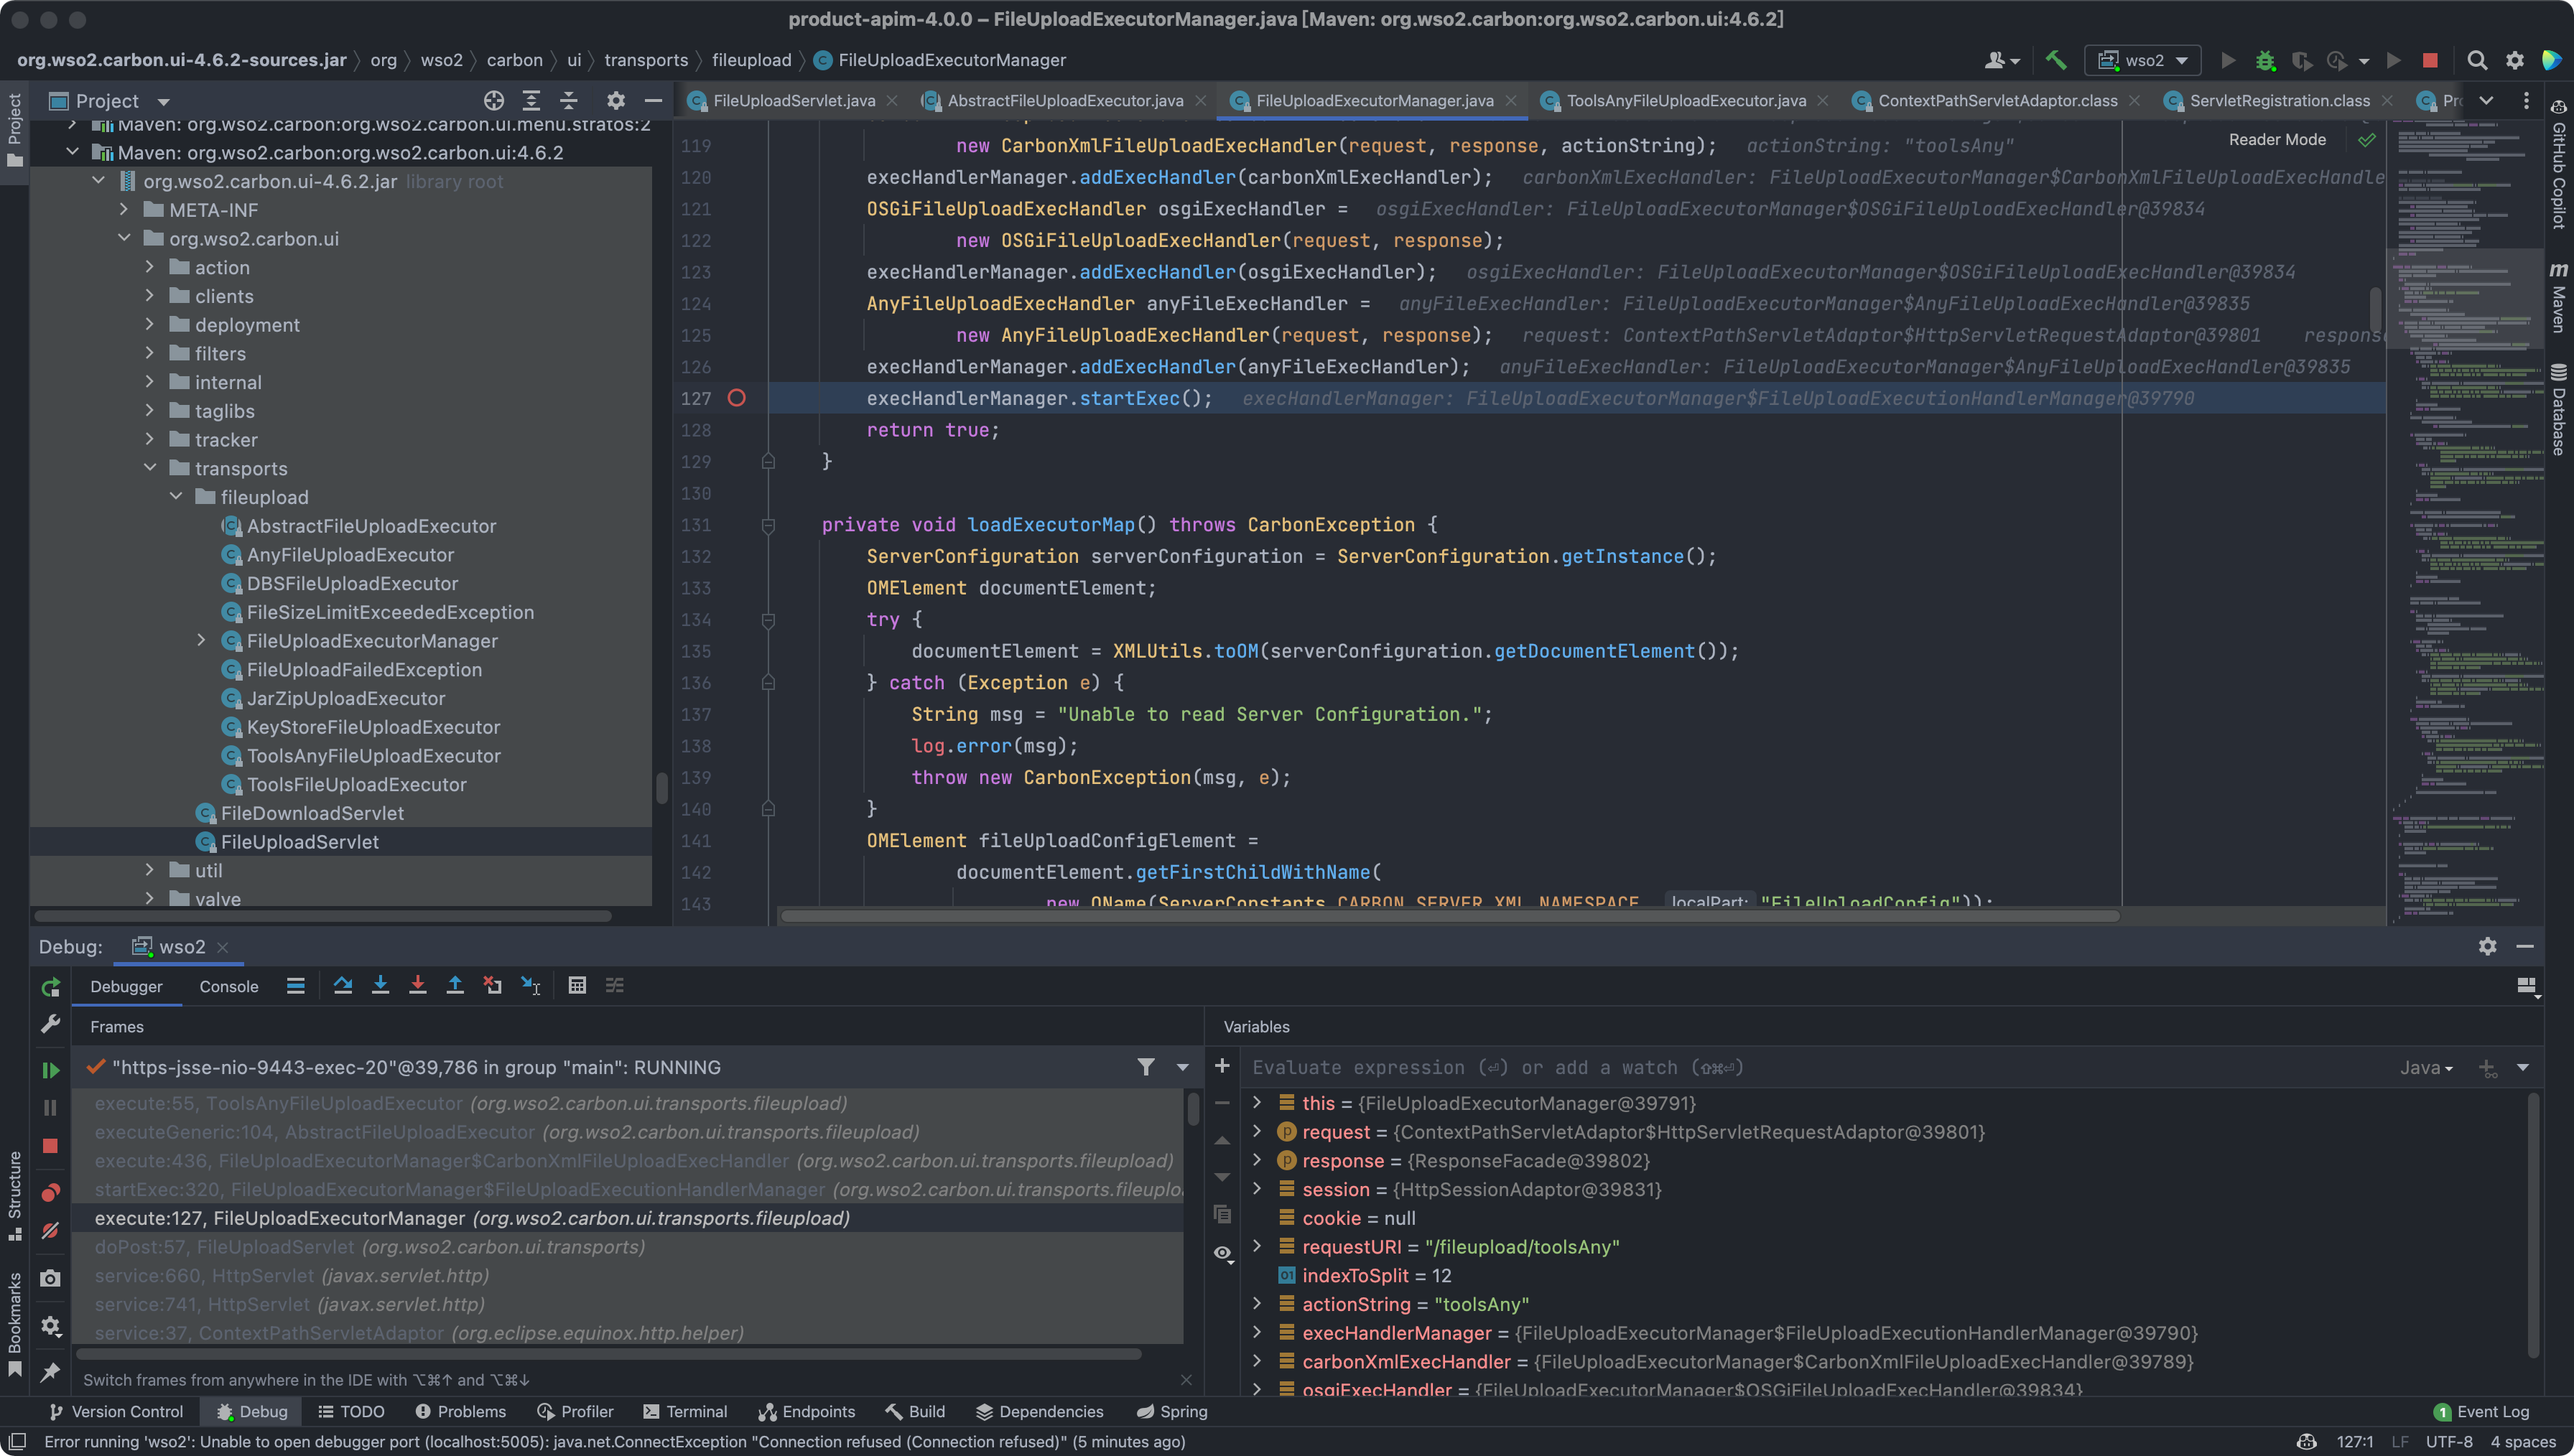Image resolution: width=2574 pixels, height=1456 pixels.
Task: Click the Select Opened File target icon
Action: [x=494, y=101]
